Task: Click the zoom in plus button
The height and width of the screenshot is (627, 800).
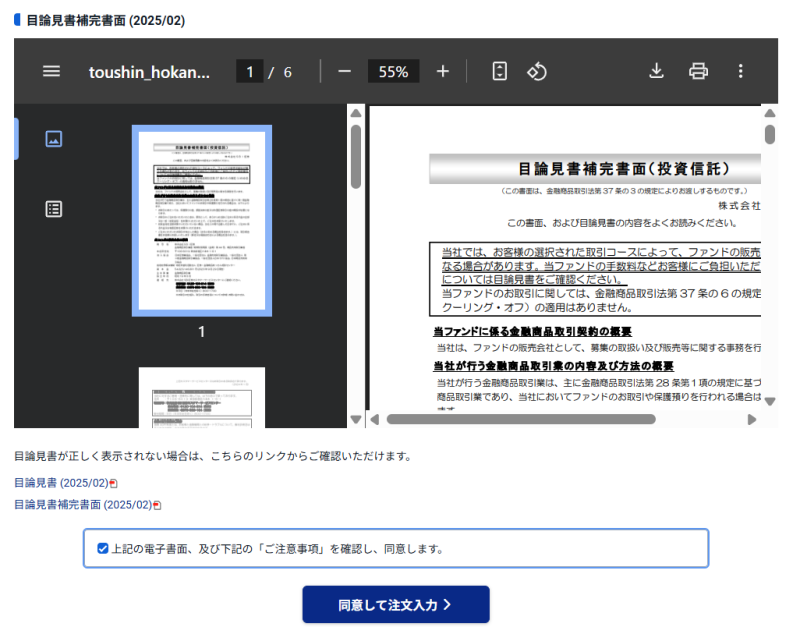Action: tap(443, 71)
